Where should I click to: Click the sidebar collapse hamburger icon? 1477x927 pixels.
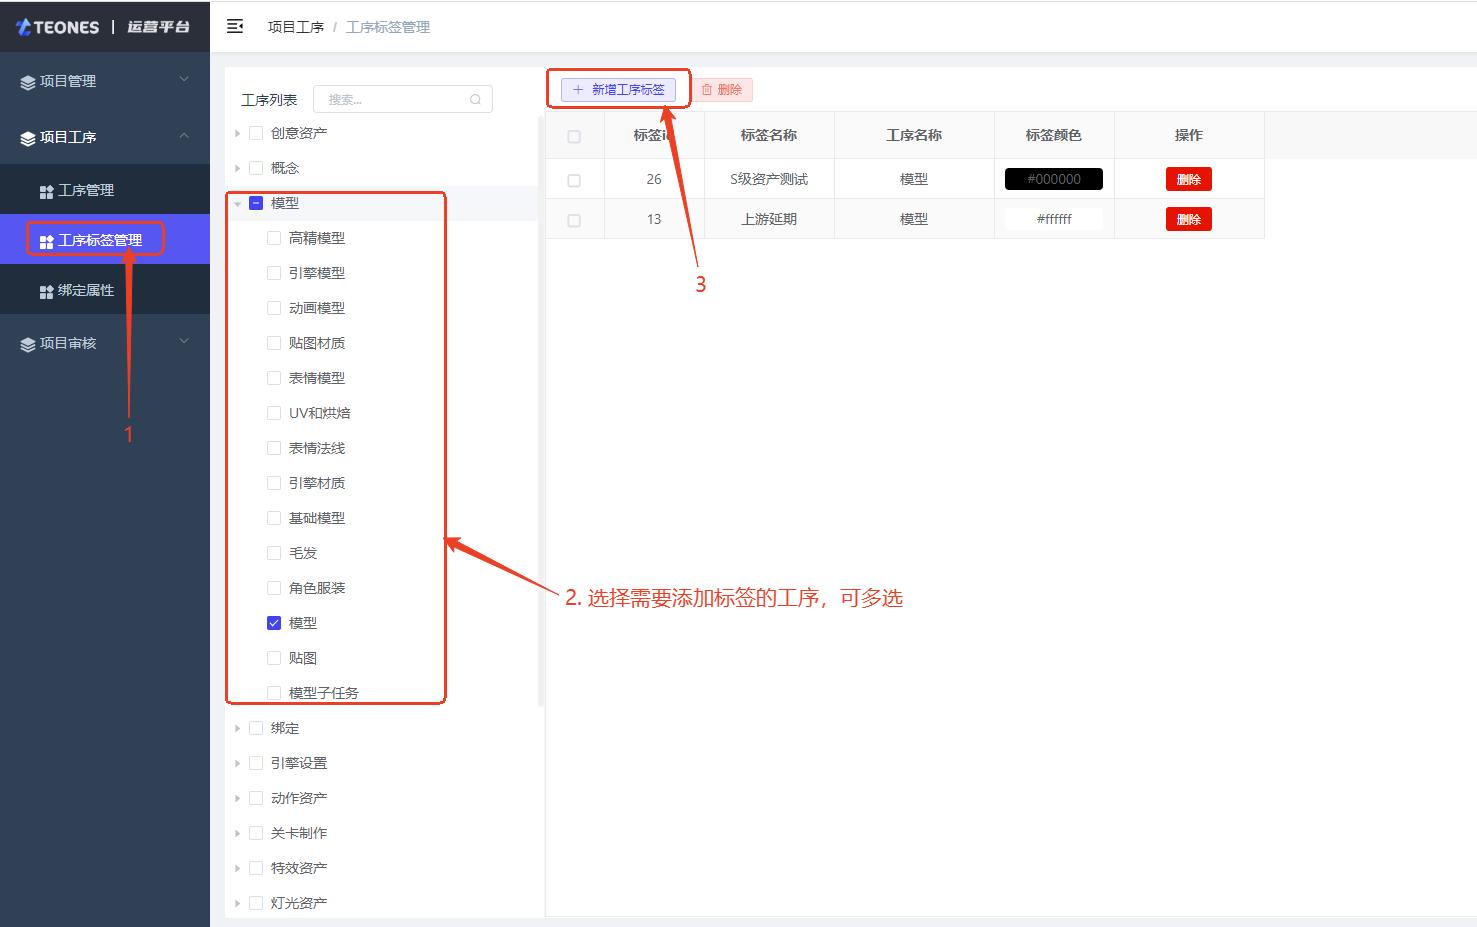tap(235, 27)
